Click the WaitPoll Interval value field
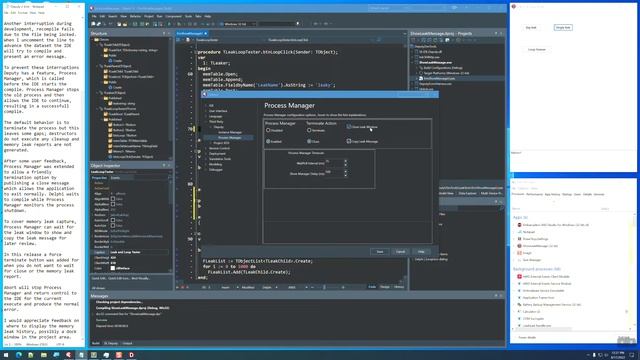Image resolution: width=640 pixels, height=360 pixels. click(x=335, y=162)
